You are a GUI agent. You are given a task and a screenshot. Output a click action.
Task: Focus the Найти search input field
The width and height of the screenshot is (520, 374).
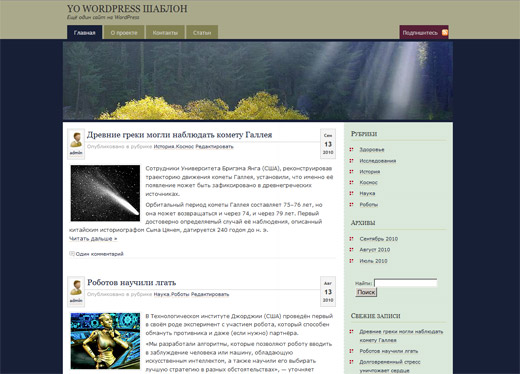pyautogui.click(x=405, y=283)
